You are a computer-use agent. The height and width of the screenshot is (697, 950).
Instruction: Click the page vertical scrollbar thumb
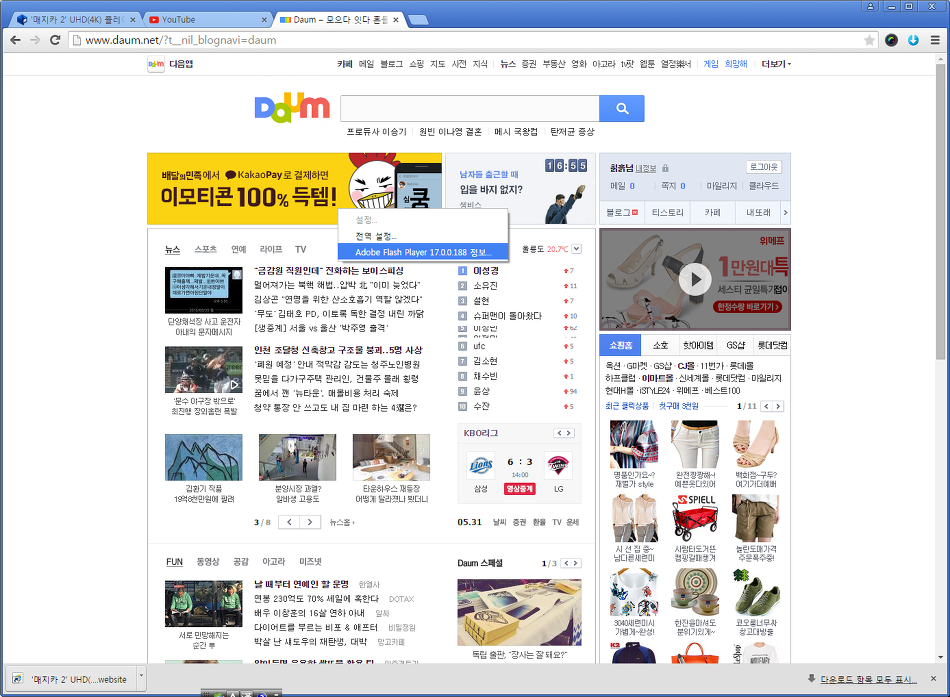[x=940, y=212]
